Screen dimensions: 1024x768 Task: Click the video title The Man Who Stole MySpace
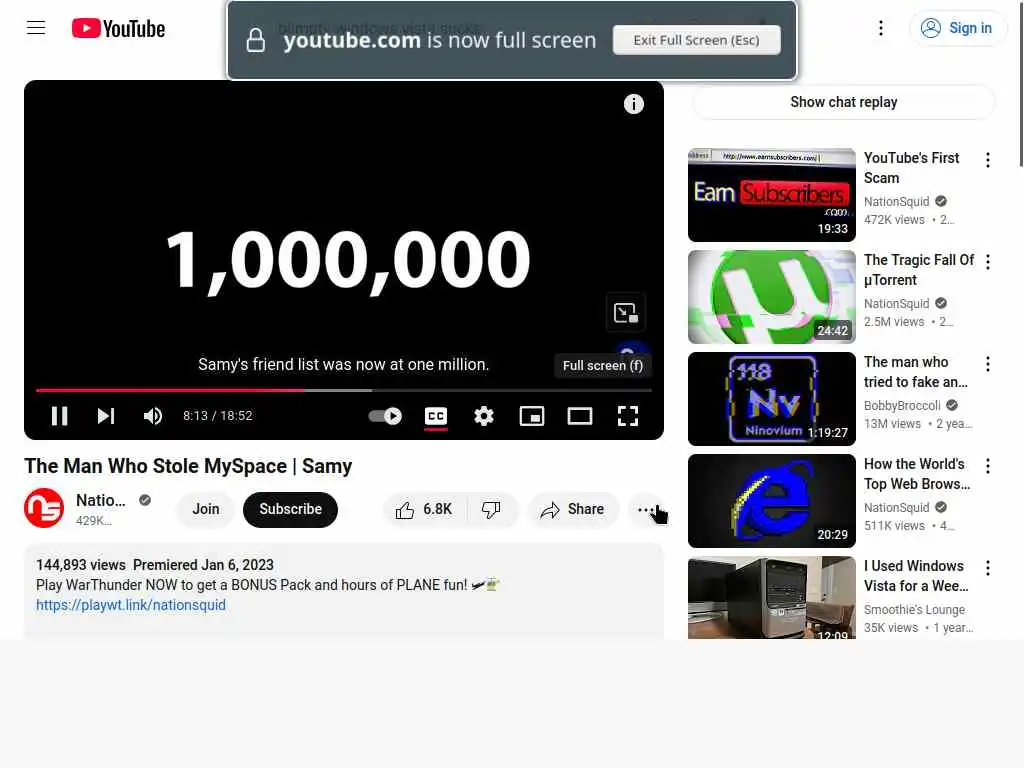point(188,466)
